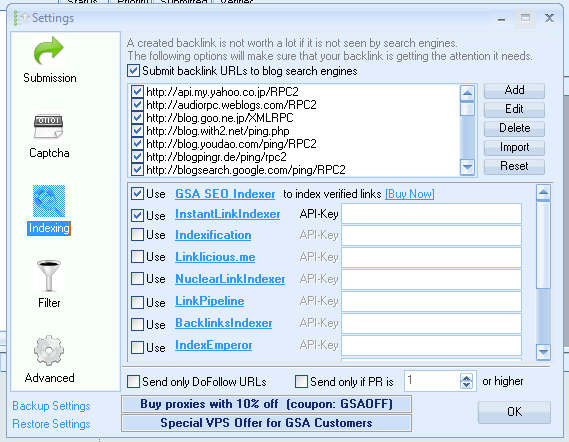Click the Edit button for ping URLs

click(514, 109)
